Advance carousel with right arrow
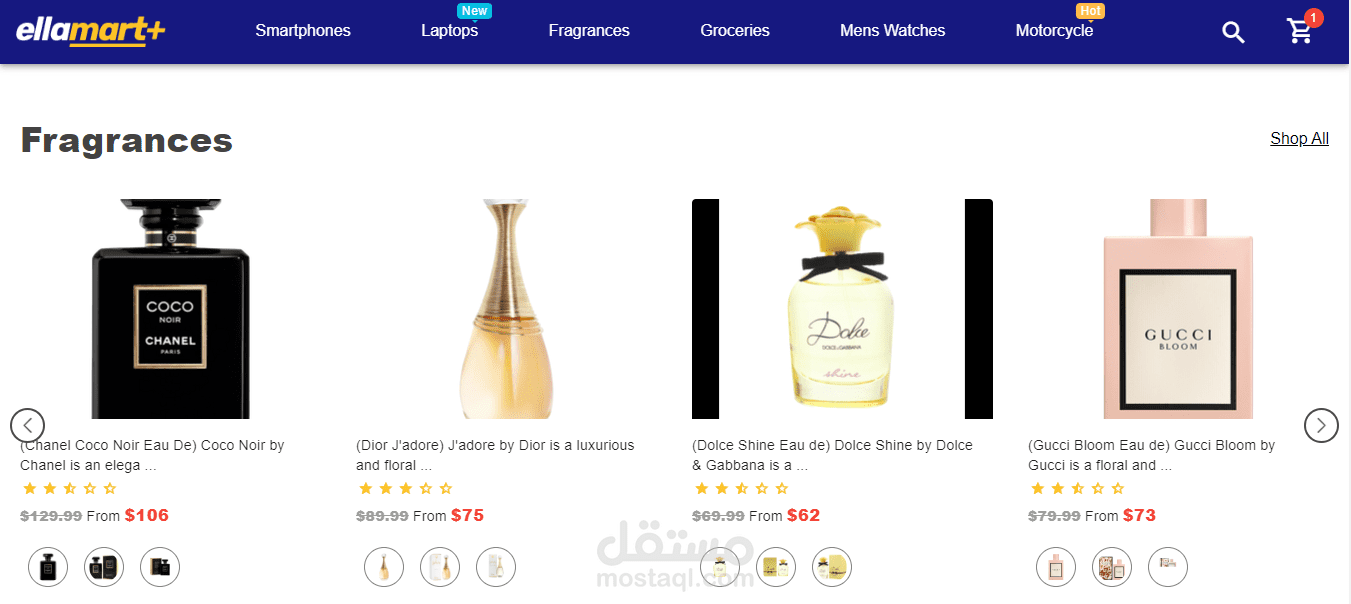The height and width of the screenshot is (604, 1351). (x=1321, y=426)
